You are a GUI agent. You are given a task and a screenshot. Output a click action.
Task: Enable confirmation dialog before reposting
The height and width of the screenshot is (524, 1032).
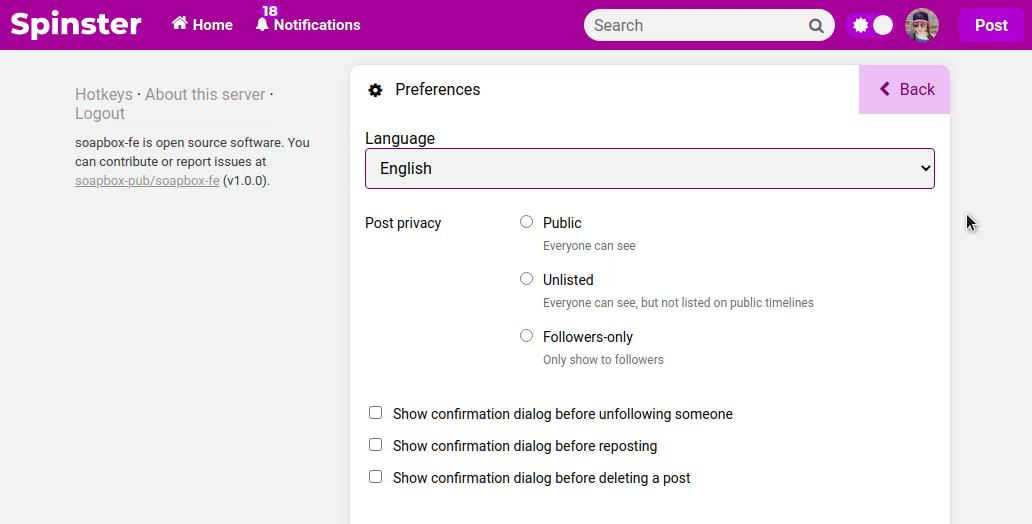click(x=375, y=445)
